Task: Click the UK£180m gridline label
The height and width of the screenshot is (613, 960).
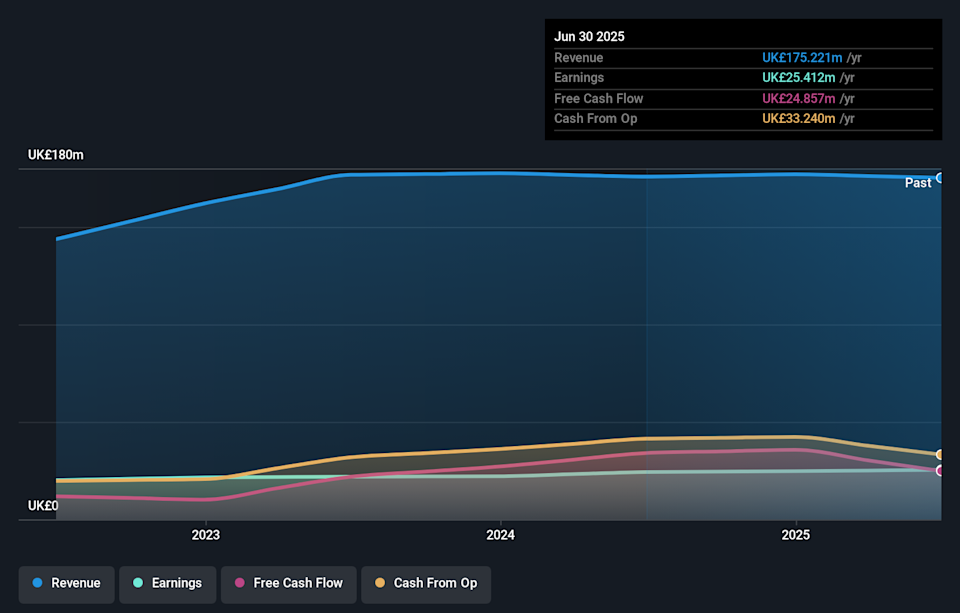Action: 54,154
